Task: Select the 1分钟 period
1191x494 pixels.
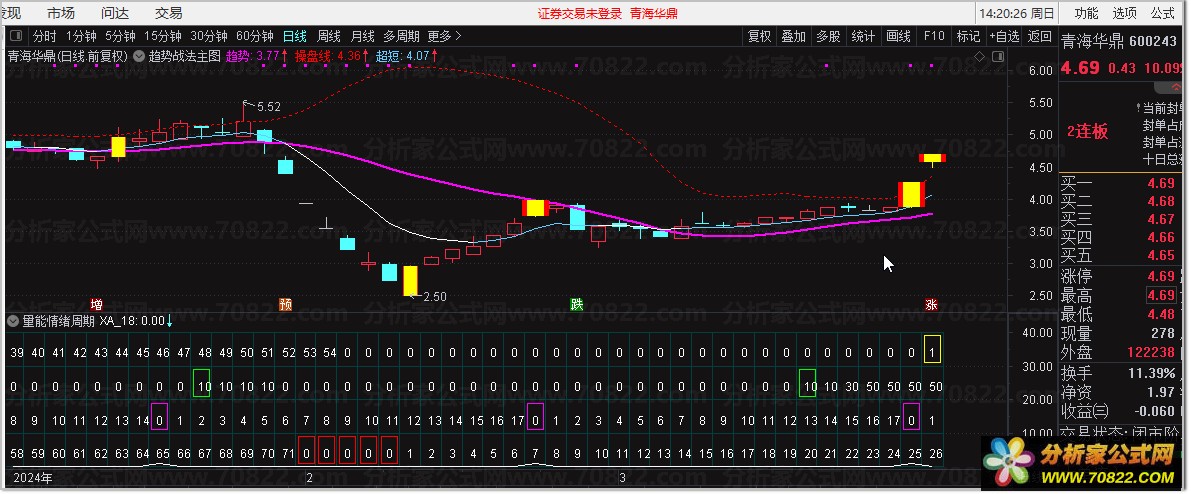Action: [x=81, y=36]
